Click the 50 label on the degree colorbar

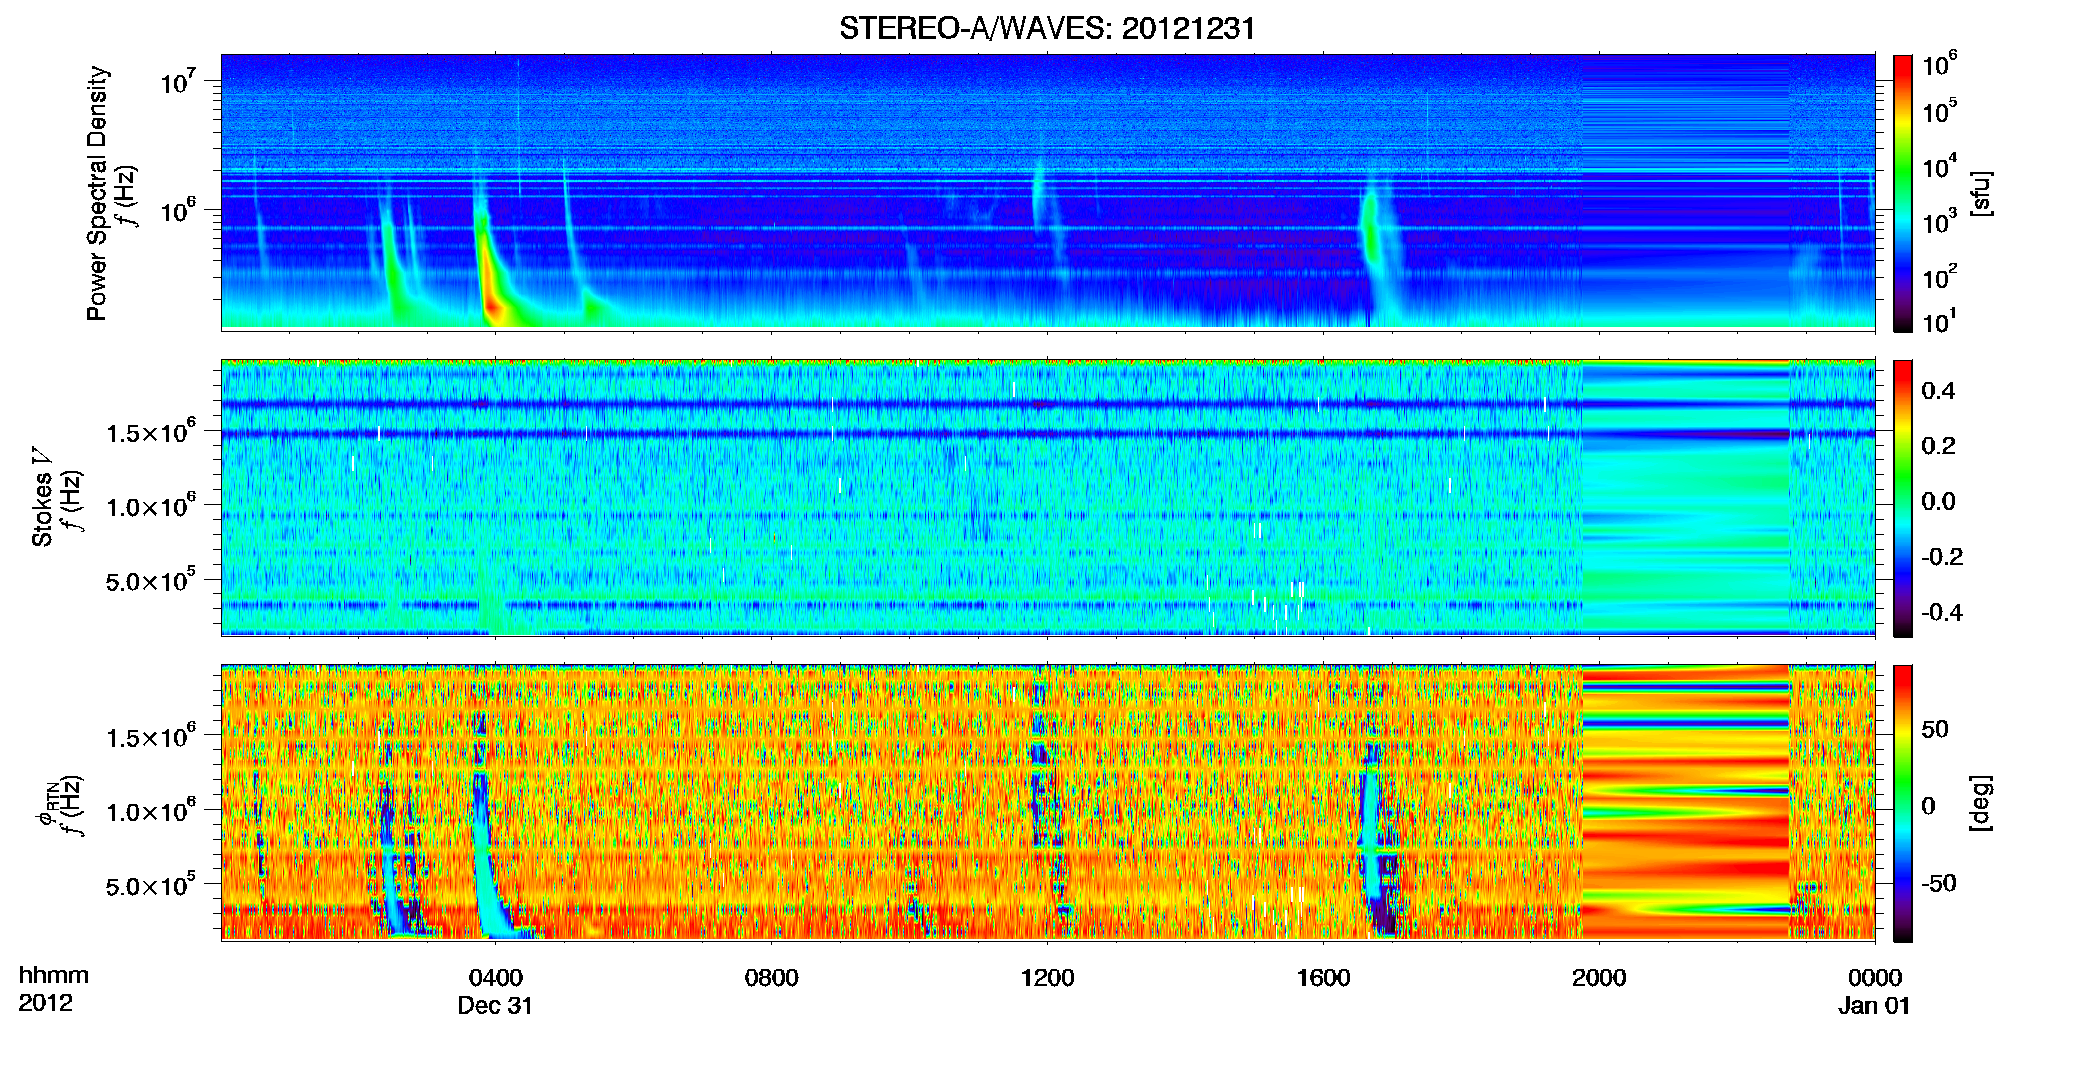pos(1935,728)
